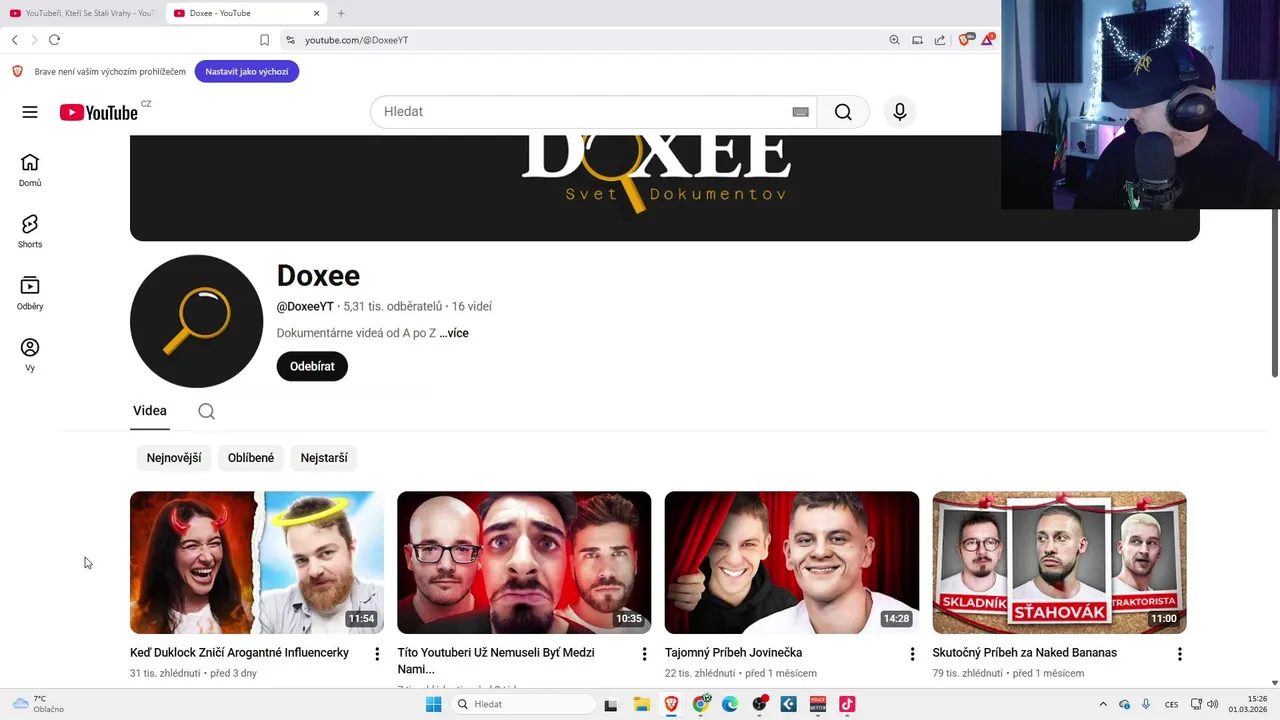Click the share page icon in address bar
Image resolution: width=1280 pixels, height=720 pixels.
[940, 40]
